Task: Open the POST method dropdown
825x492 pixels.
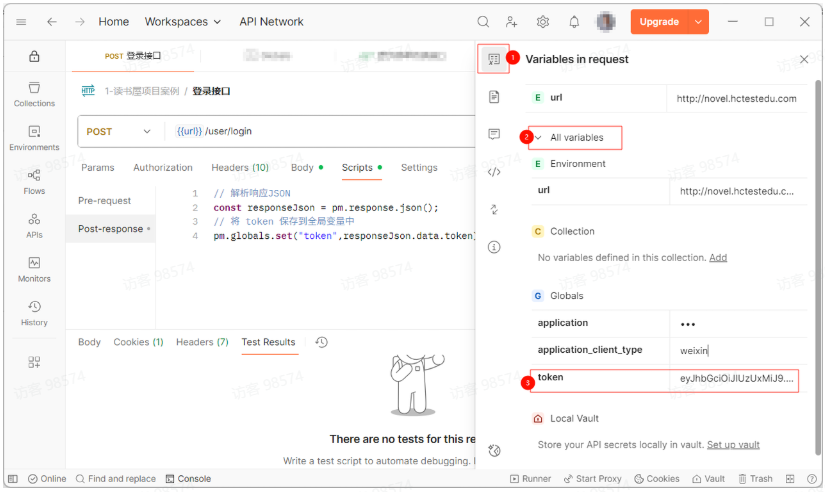Action: (118, 131)
